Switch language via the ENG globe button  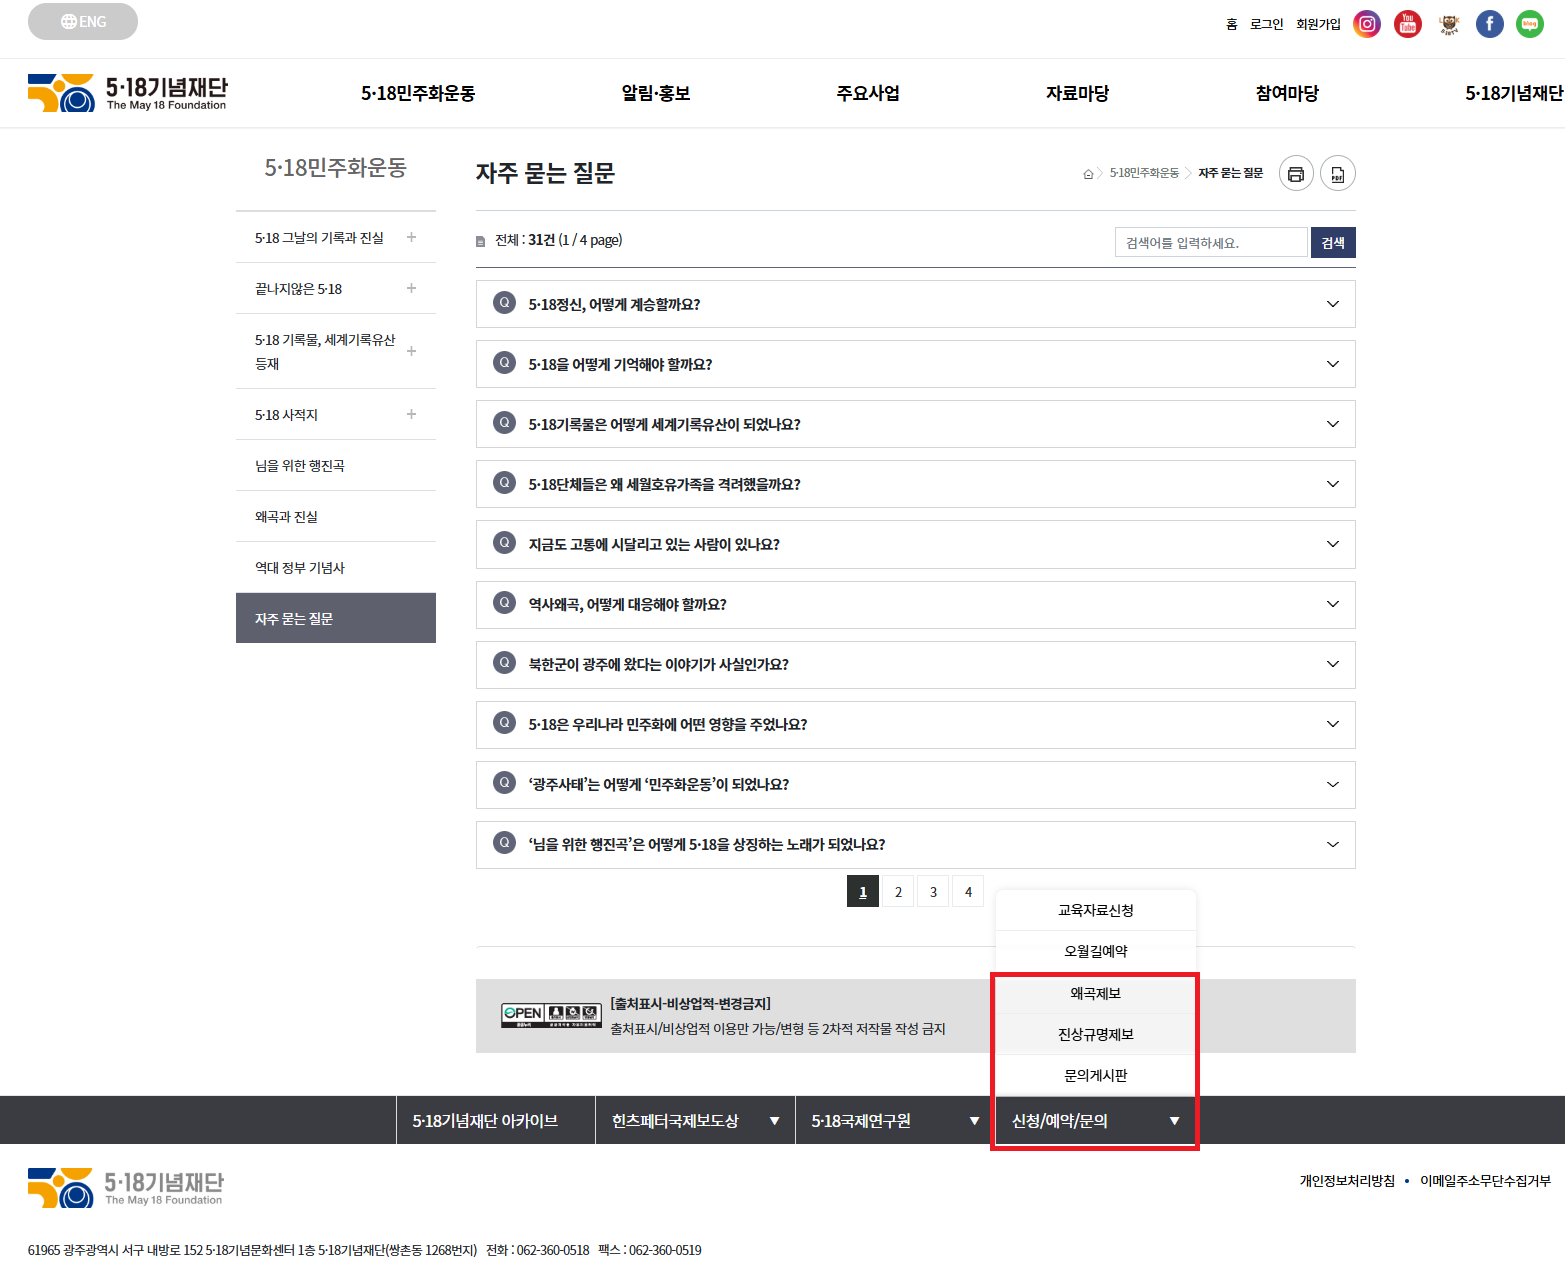point(83,21)
